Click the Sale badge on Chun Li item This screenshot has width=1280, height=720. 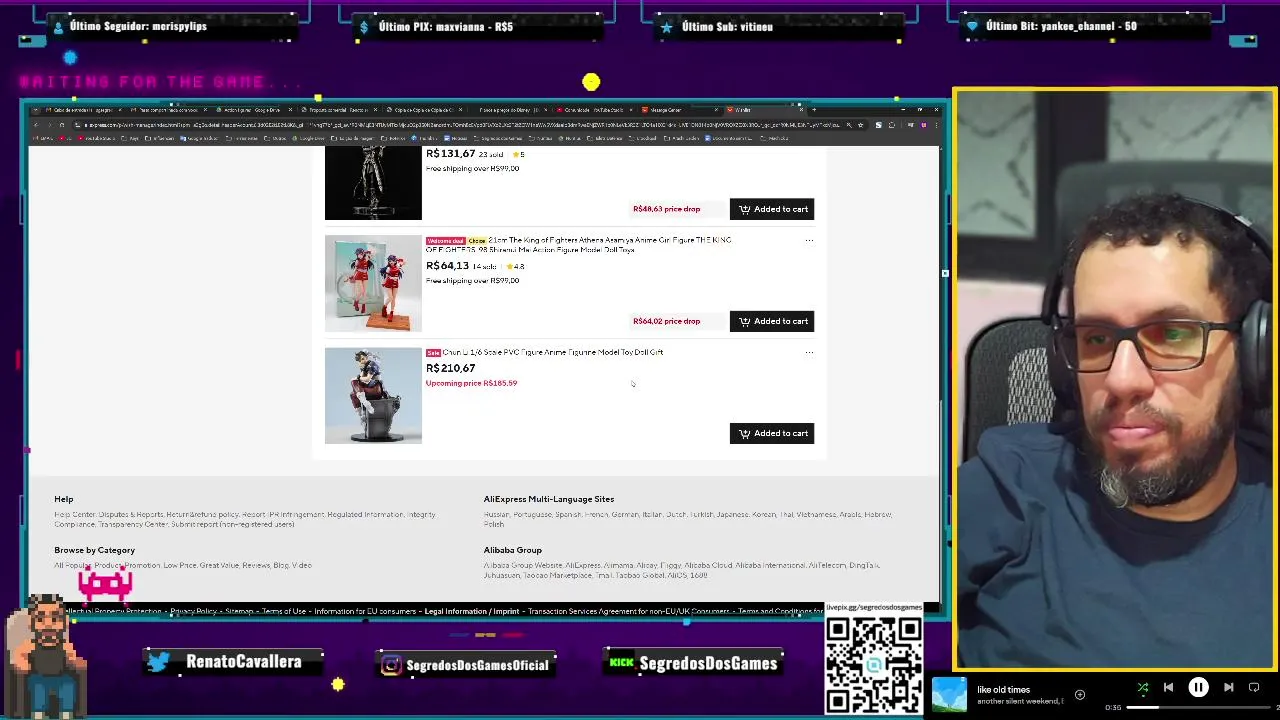433,352
